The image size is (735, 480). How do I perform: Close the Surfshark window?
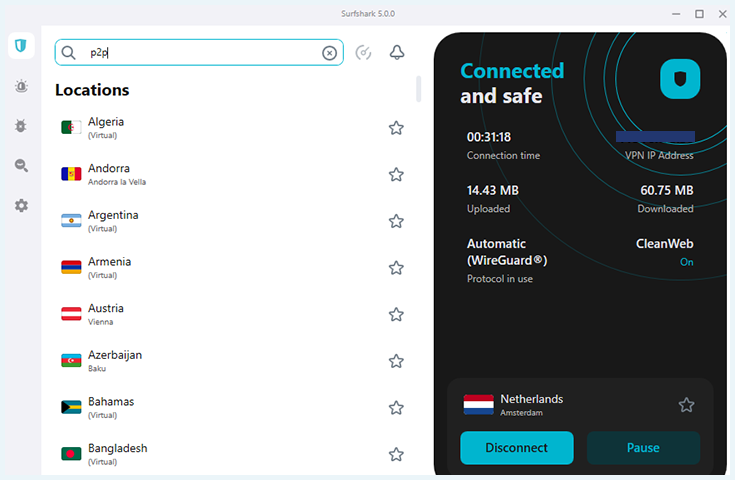coord(722,14)
